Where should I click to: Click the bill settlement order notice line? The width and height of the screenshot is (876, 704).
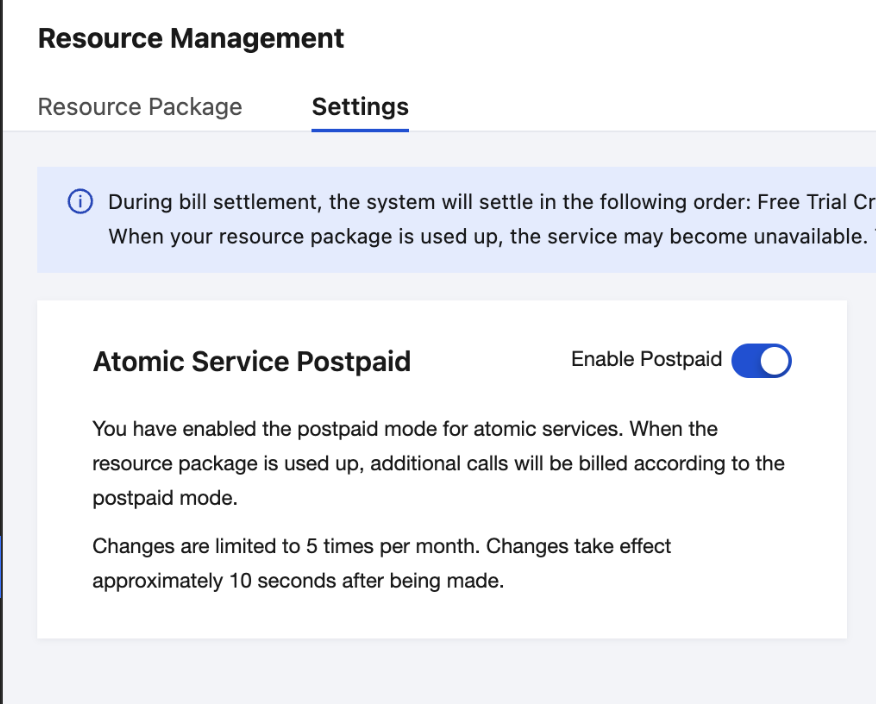[x=480, y=202]
